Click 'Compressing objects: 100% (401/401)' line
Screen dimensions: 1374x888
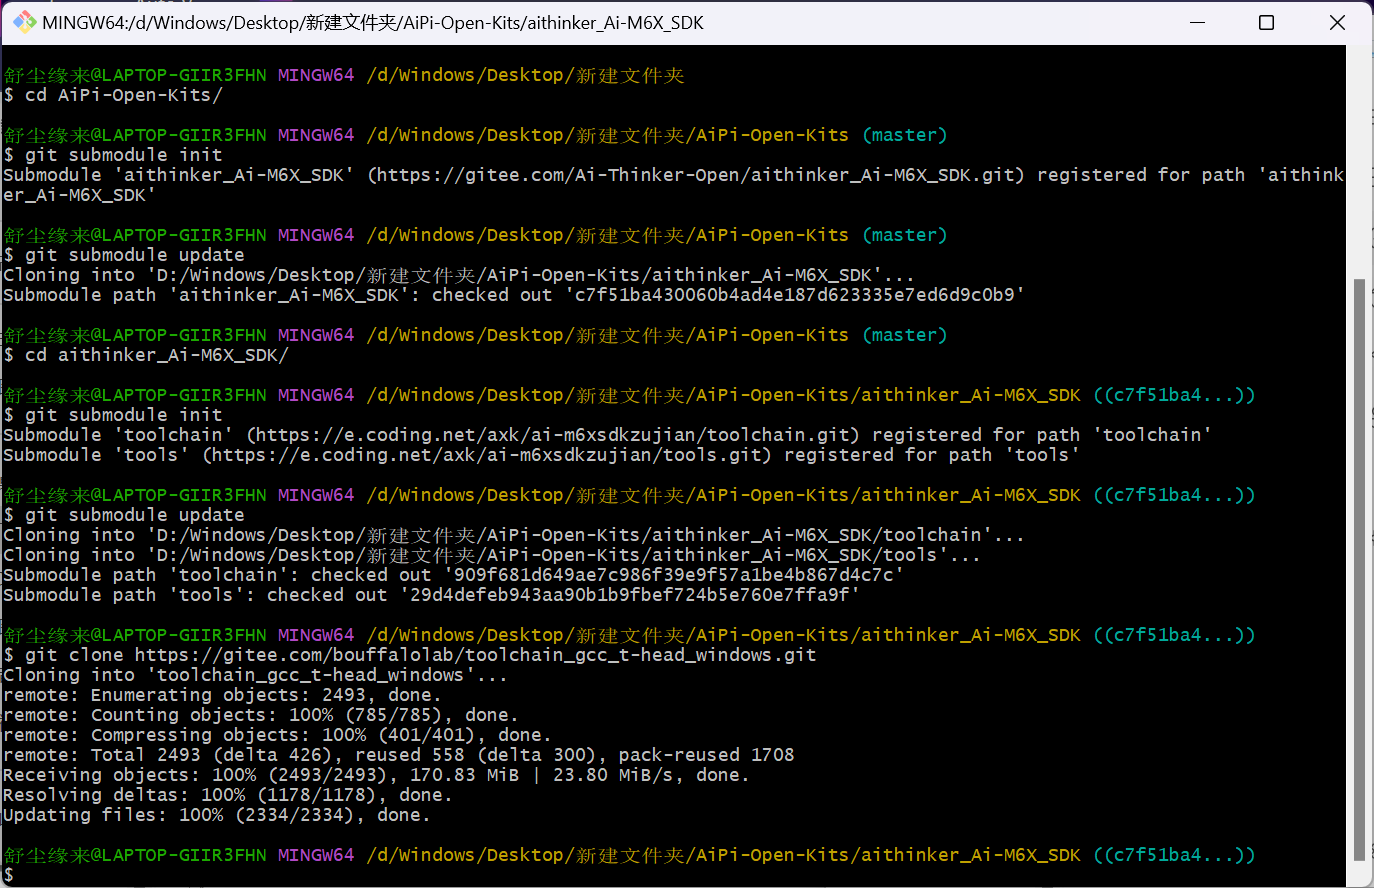click(x=277, y=735)
